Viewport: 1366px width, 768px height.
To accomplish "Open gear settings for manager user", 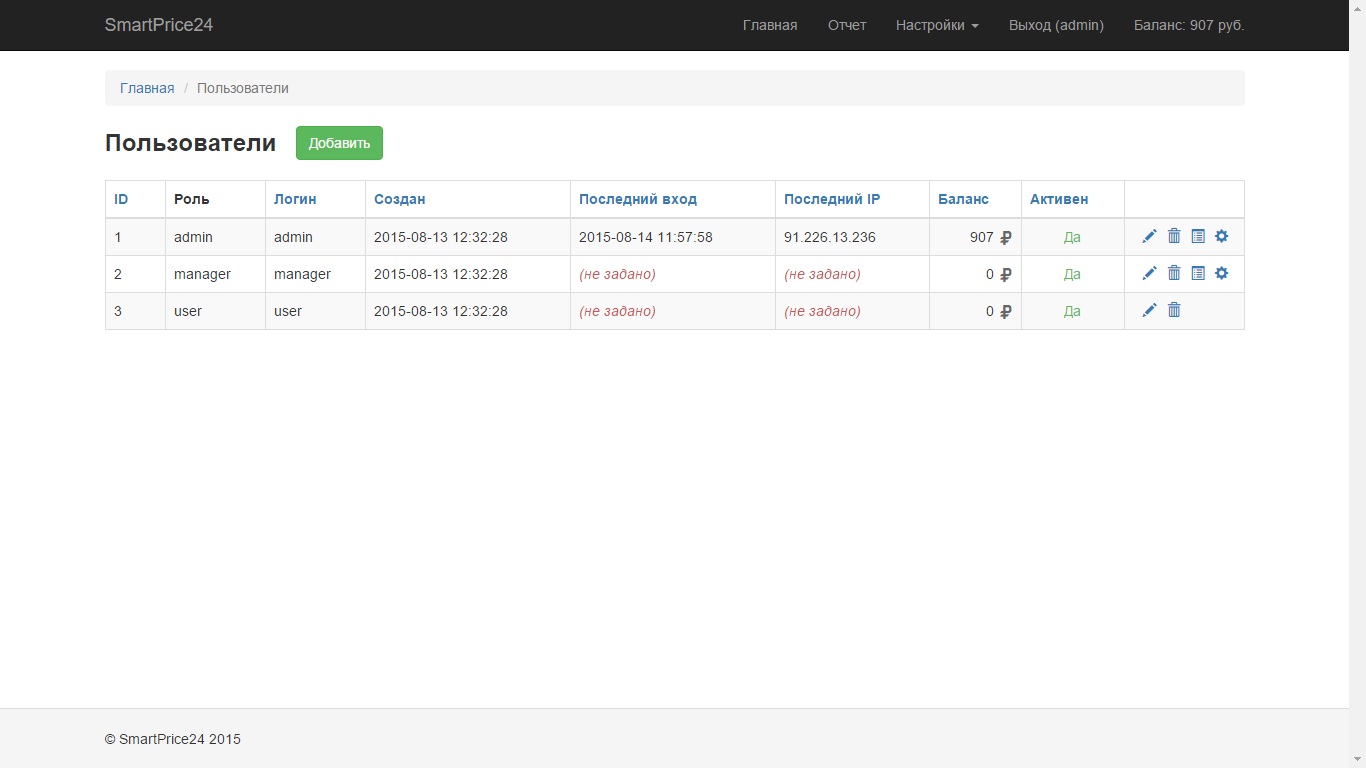I will 1221,273.
